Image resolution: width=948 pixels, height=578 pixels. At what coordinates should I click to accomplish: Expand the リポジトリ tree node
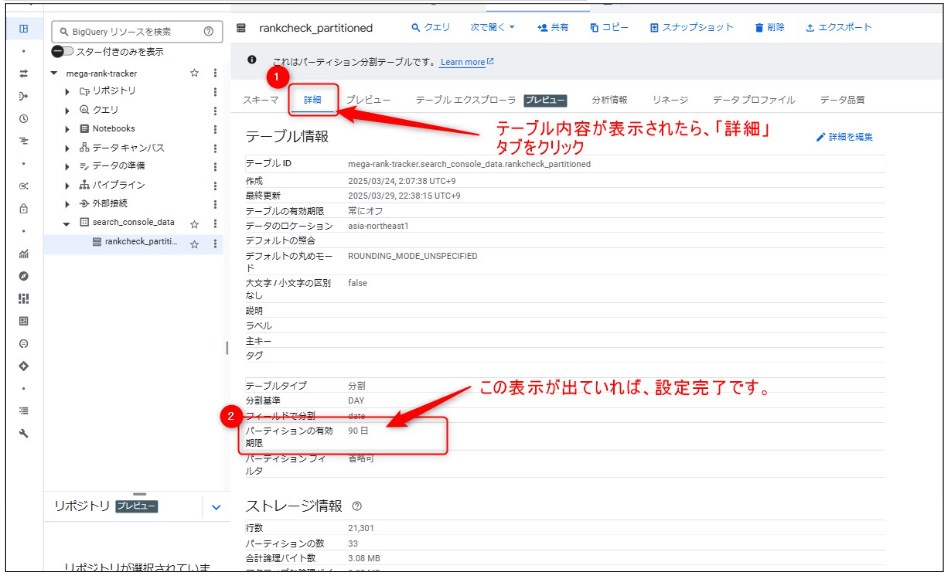(x=67, y=92)
